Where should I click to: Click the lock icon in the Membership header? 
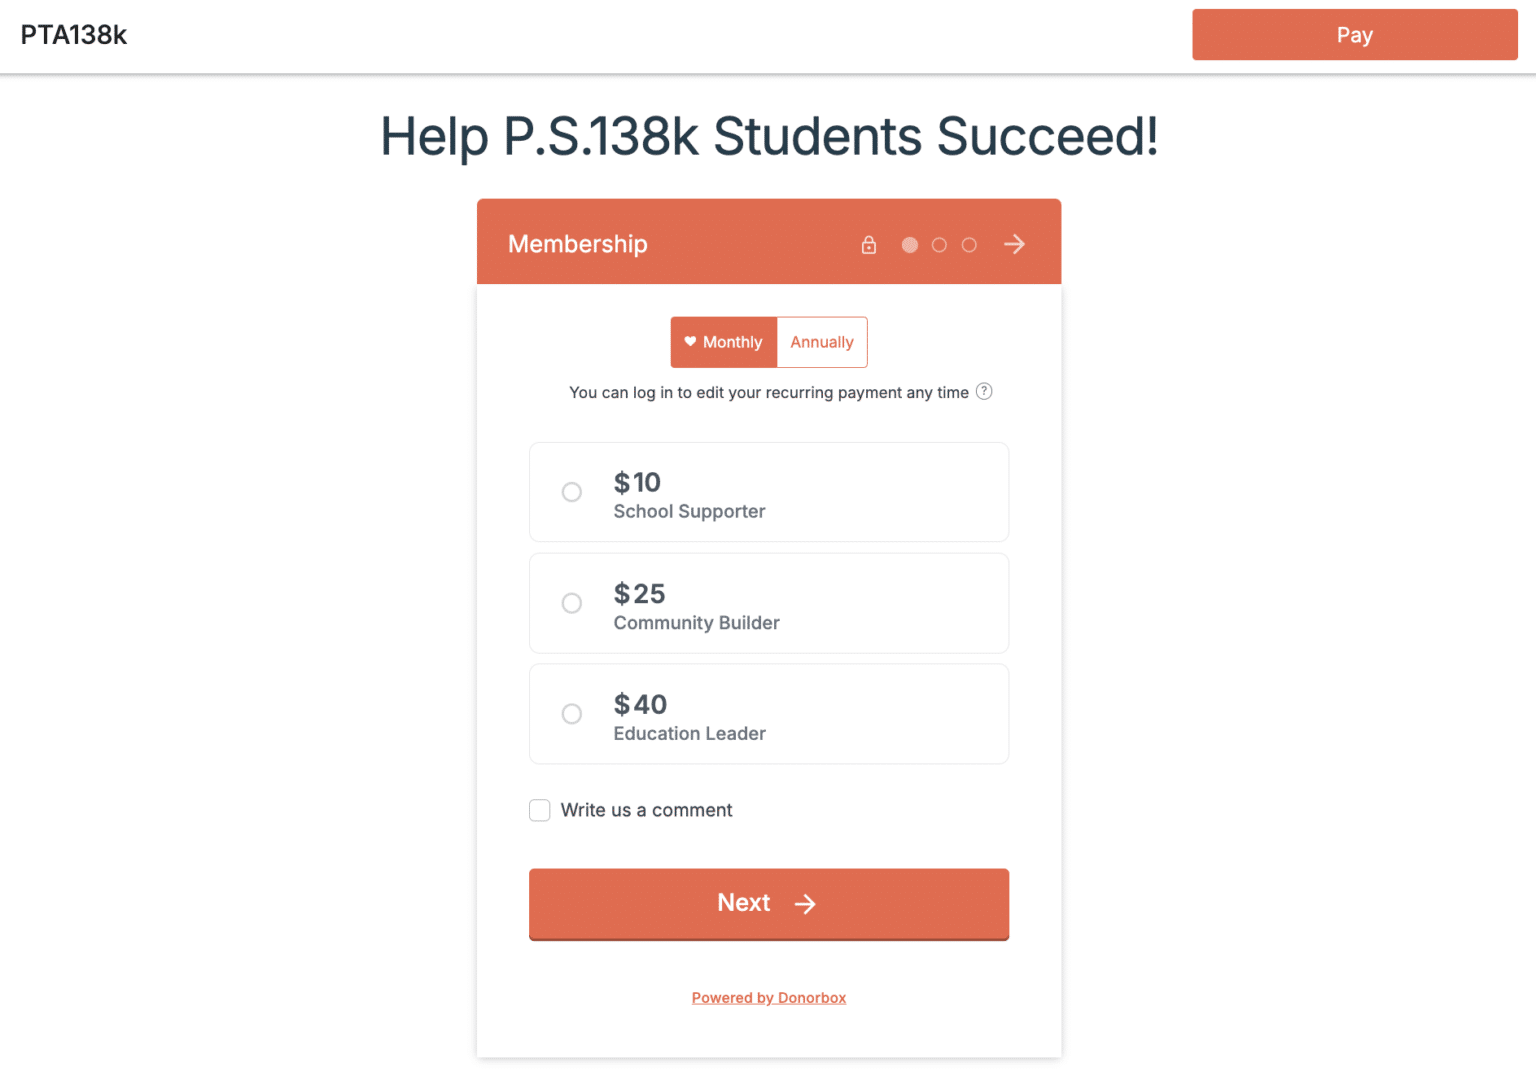click(868, 244)
